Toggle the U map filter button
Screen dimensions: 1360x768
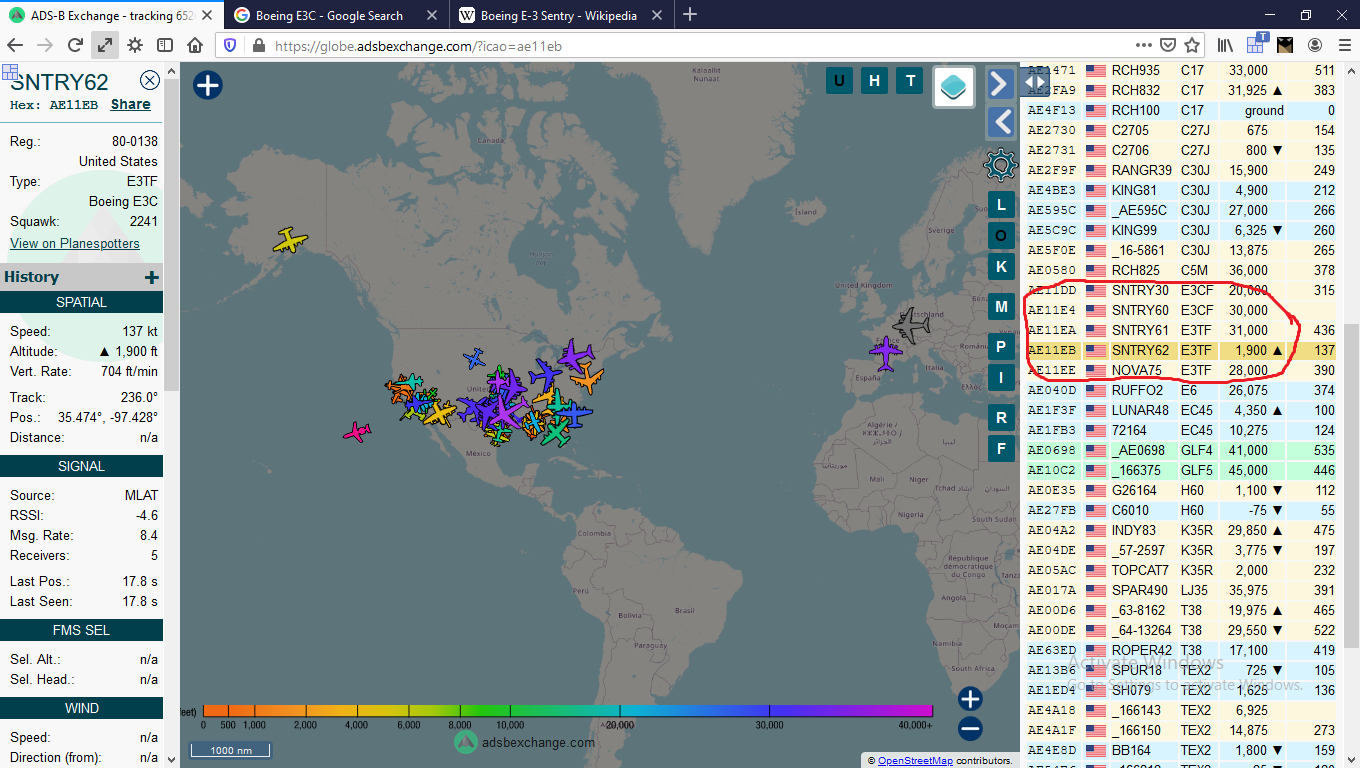(839, 81)
